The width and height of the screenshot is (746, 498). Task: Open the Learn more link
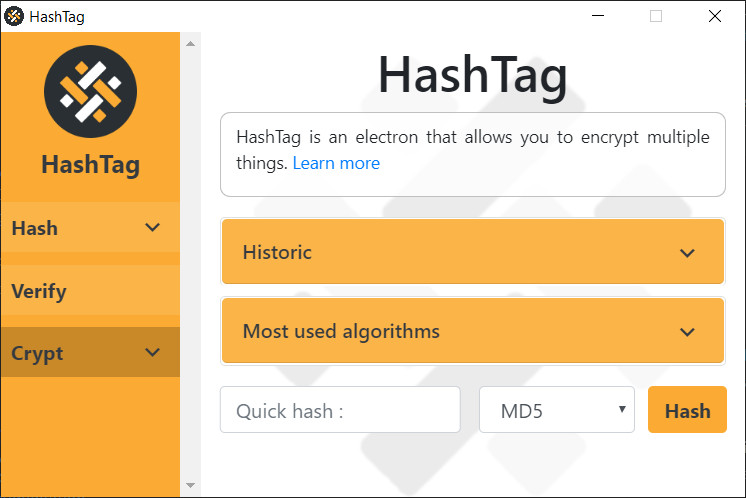tap(336, 163)
